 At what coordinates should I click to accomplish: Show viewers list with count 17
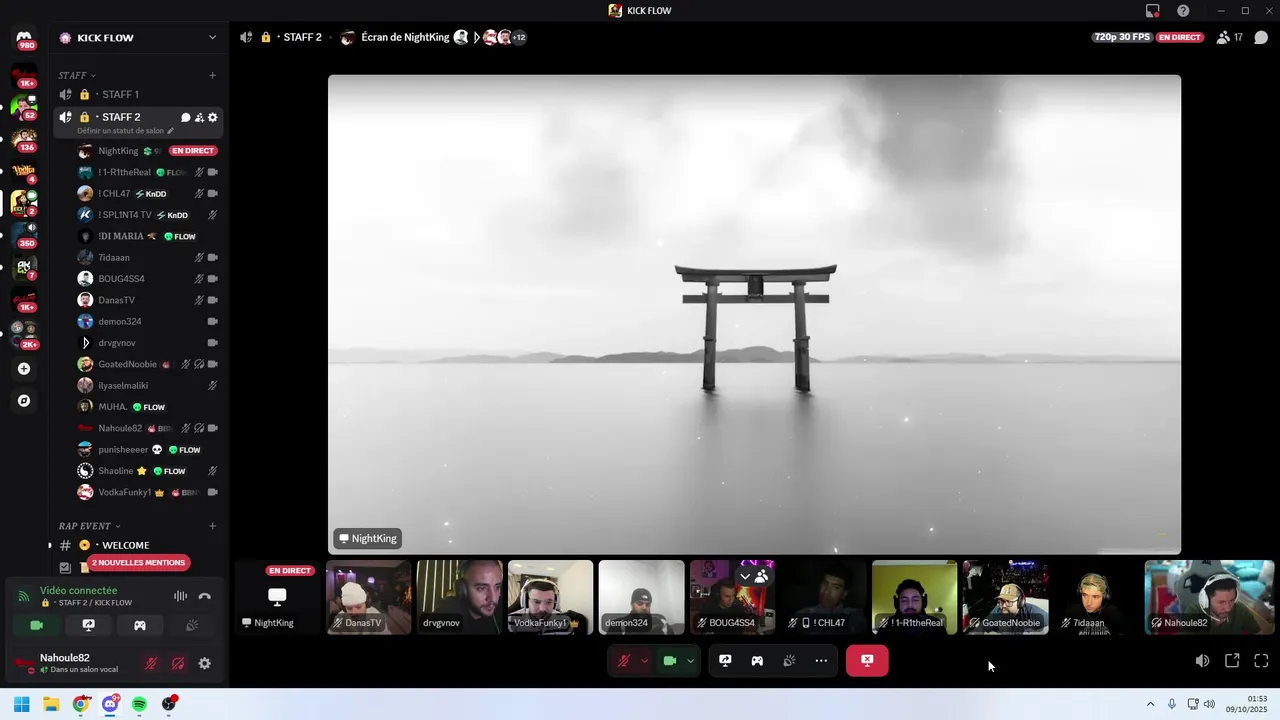pos(1230,37)
